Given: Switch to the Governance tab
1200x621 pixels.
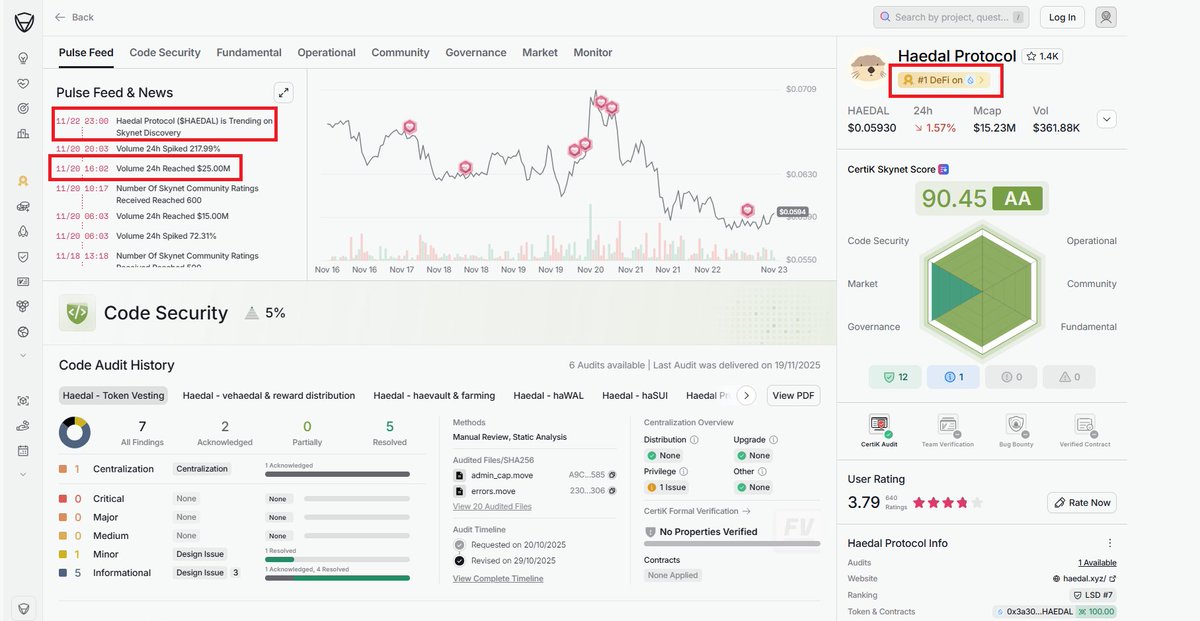Looking at the screenshot, I should (476, 52).
